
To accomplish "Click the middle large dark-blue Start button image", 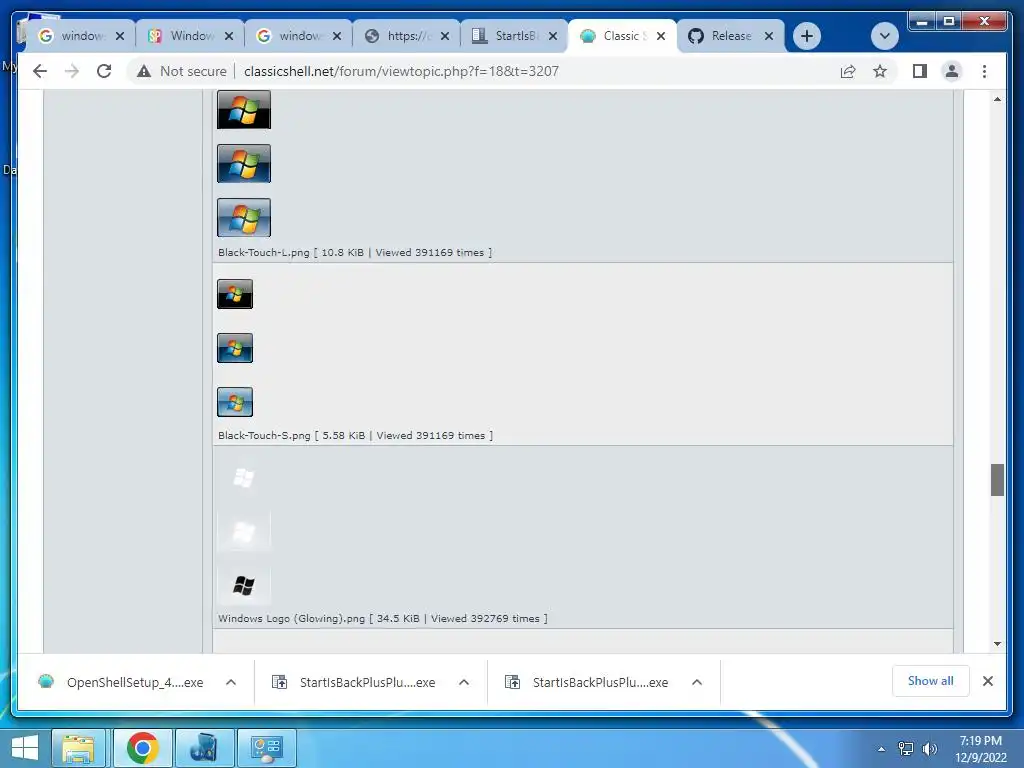I will [x=244, y=163].
